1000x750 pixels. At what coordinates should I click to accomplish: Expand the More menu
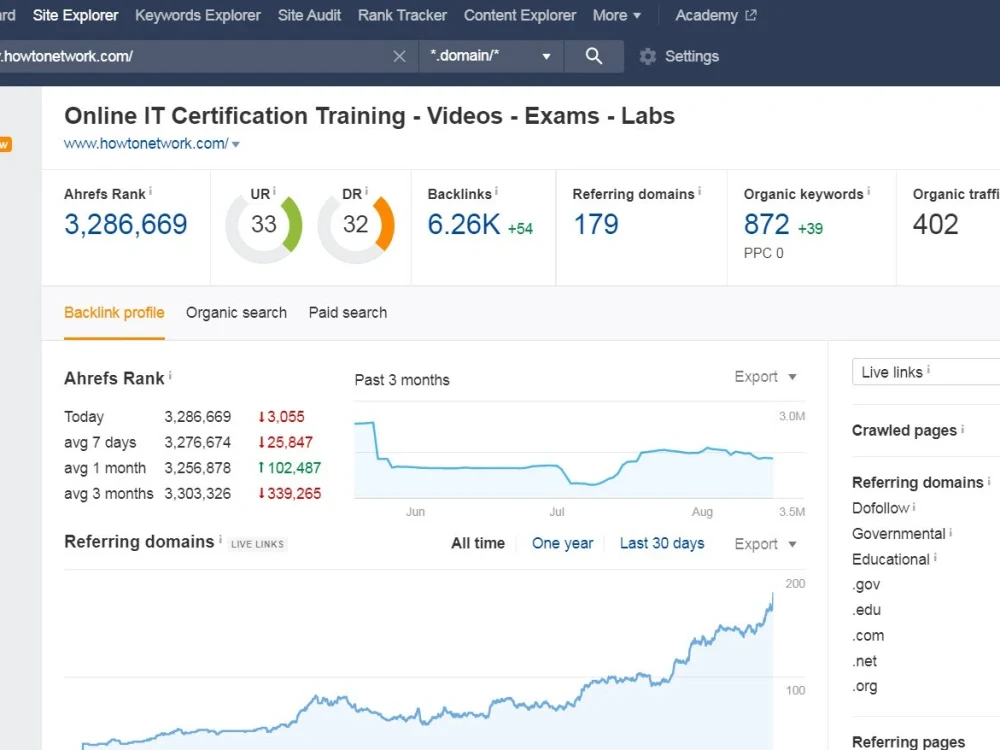(x=616, y=15)
